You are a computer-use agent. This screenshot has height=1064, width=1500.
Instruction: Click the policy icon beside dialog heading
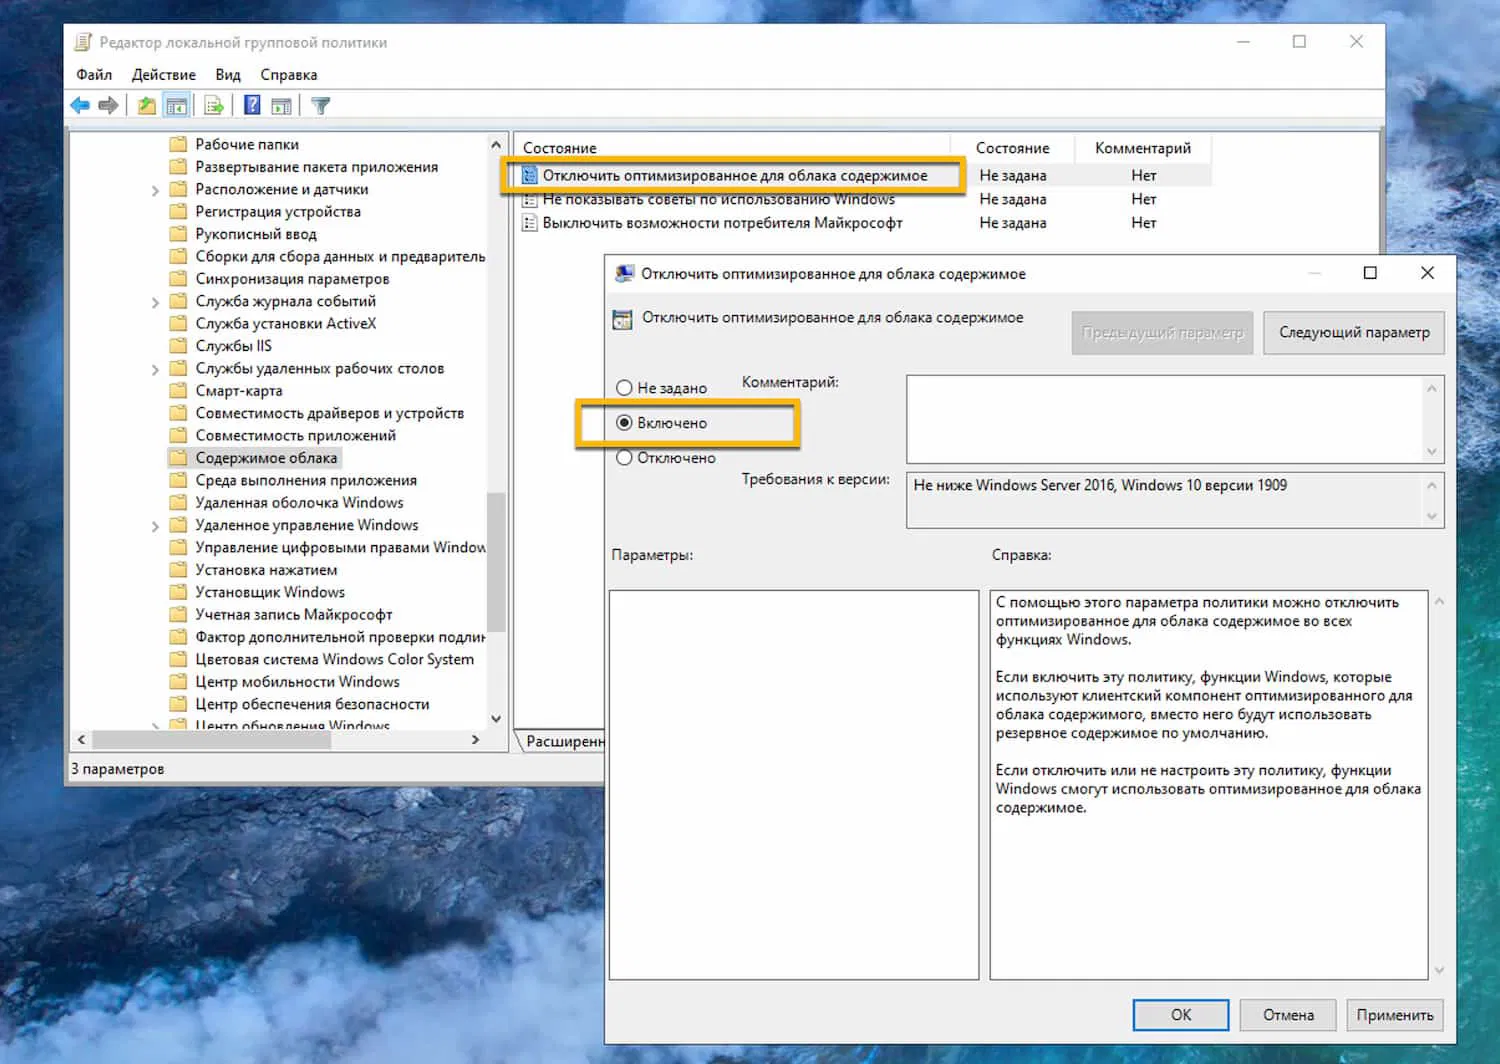coord(622,319)
